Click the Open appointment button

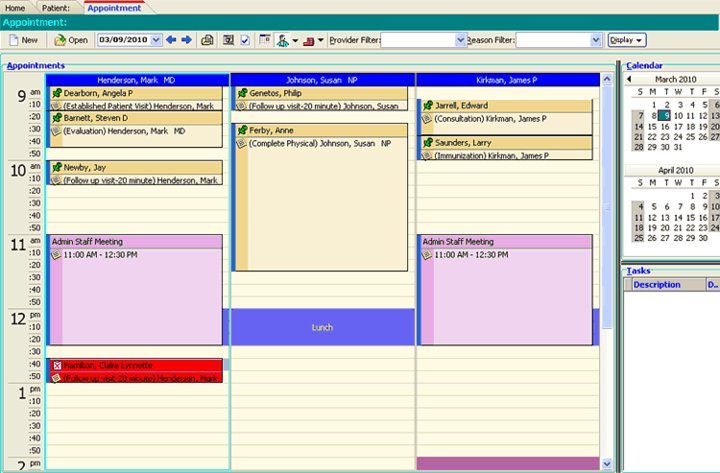pos(70,40)
